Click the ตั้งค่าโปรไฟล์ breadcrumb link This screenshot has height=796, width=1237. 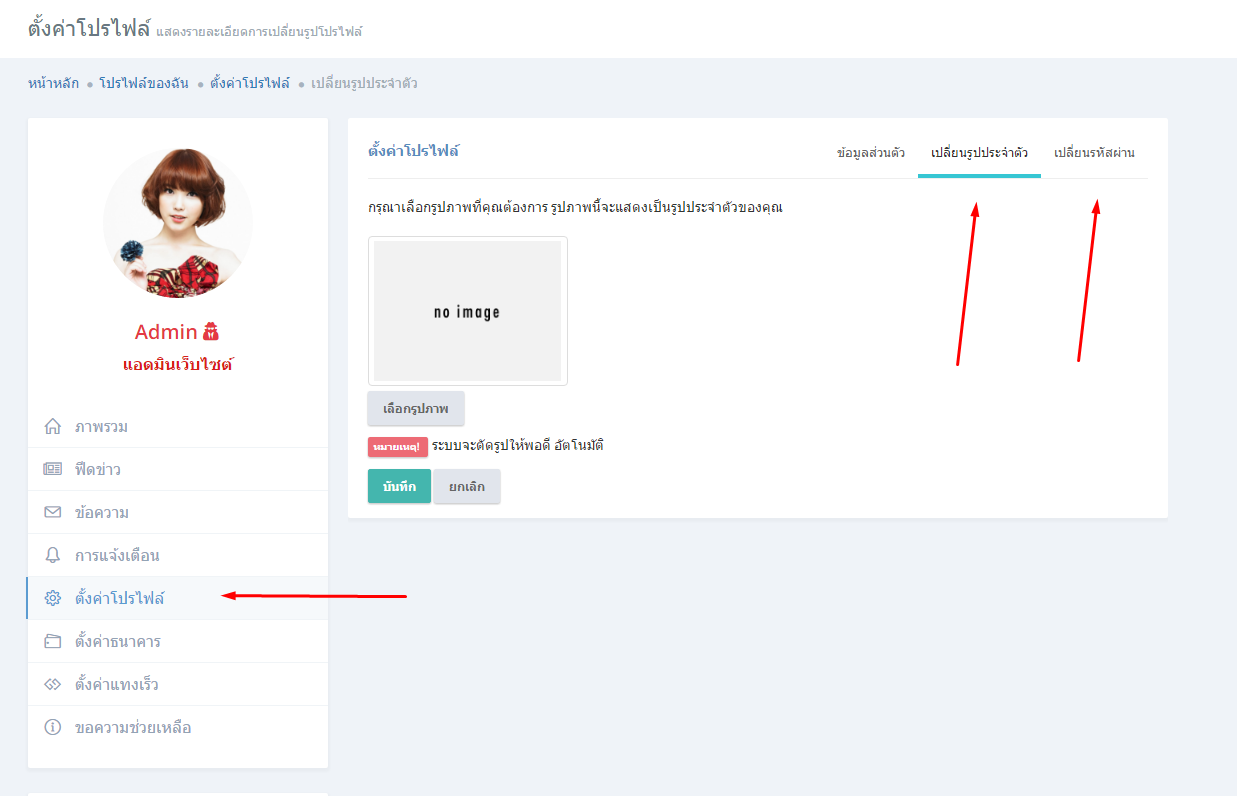pyautogui.click(x=250, y=83)
